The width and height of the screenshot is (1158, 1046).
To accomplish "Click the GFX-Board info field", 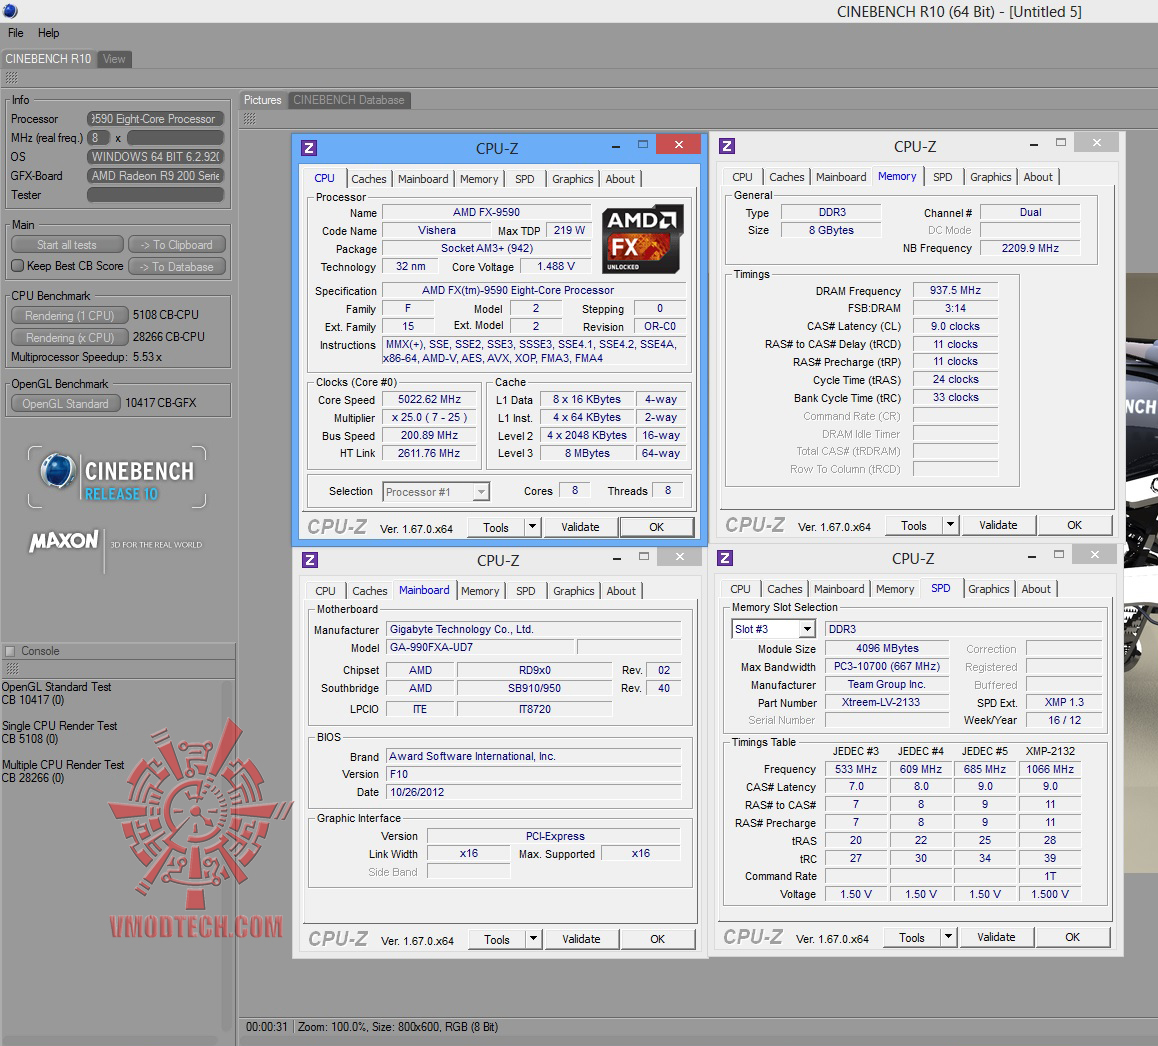I will click(x=155, y=176).
